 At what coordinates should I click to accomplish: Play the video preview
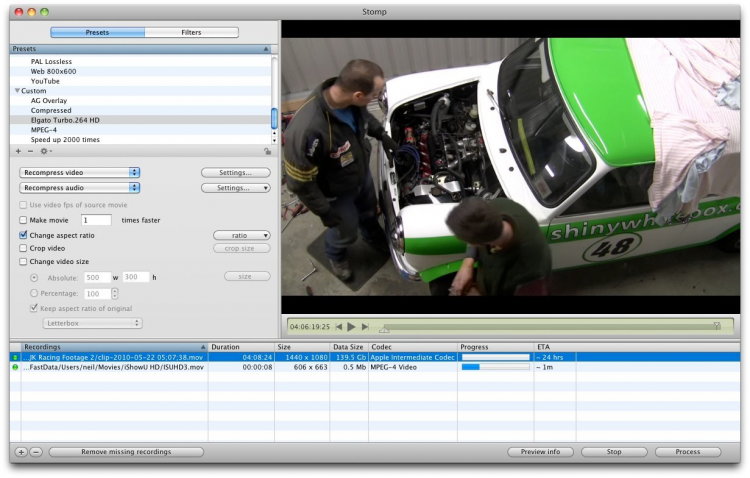click(x=352, y=327)
